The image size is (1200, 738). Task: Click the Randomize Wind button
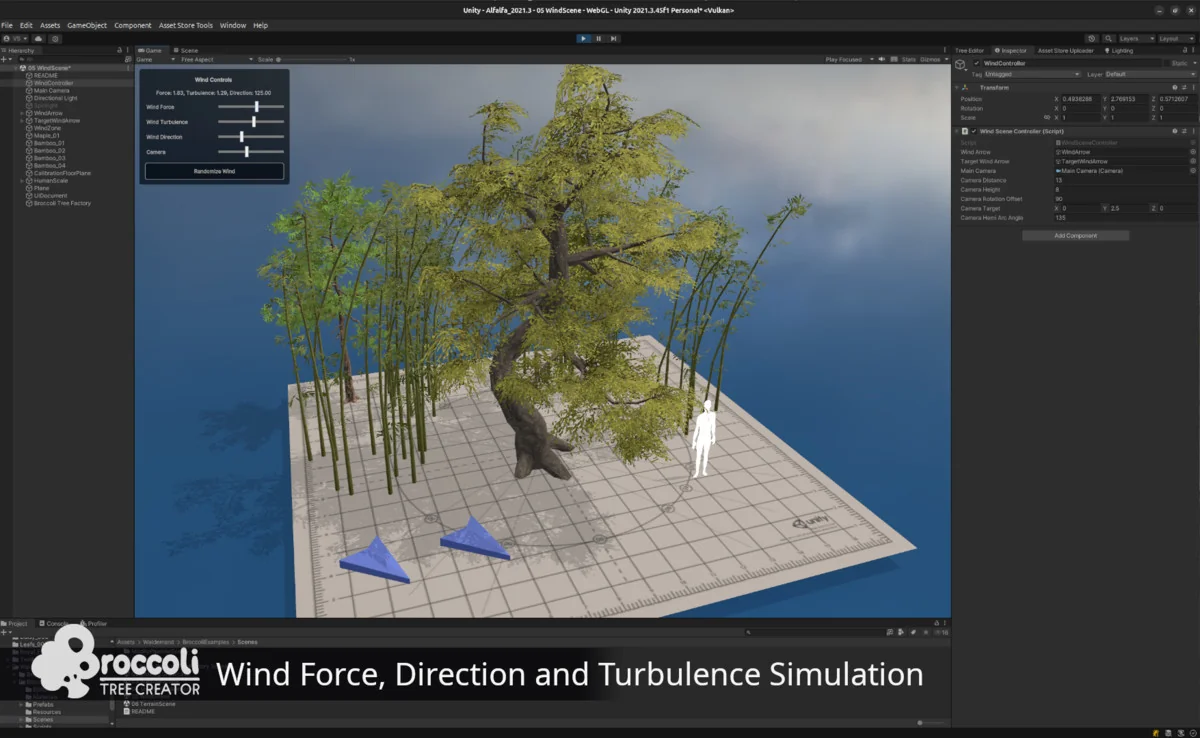[x=214, y=170]
